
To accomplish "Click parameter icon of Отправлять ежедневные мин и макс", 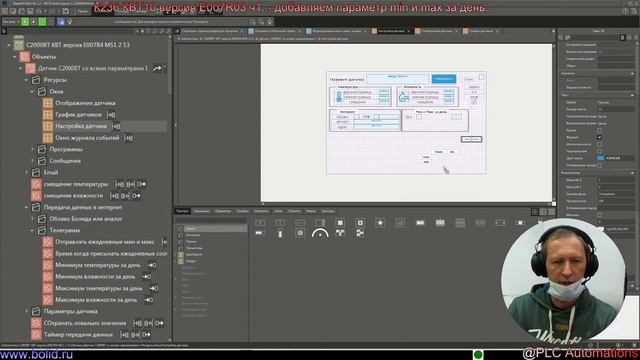I will point(48,242).
